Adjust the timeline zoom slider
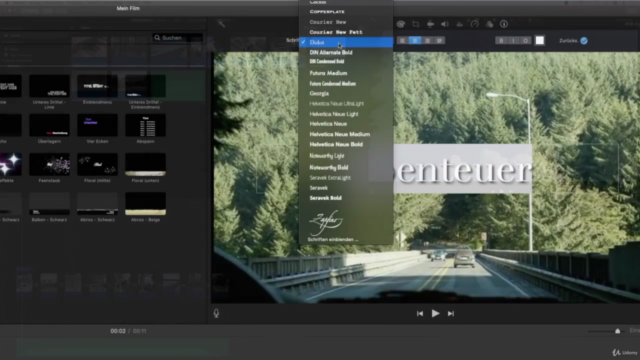This screenshot has height=360, width=640. [x=617, y=331]
